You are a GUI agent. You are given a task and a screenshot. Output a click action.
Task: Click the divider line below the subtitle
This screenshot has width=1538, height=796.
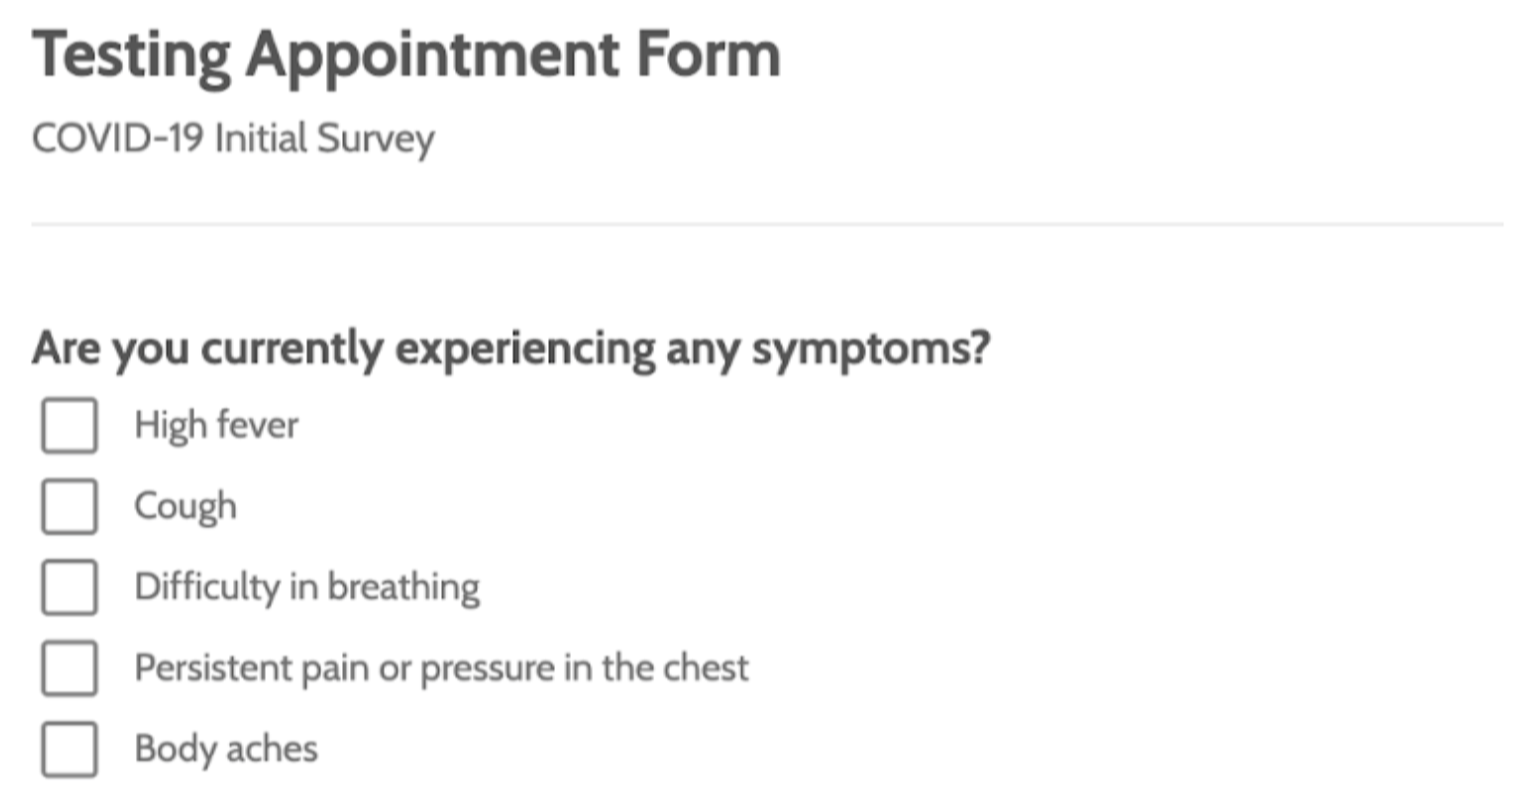[769, 222]
